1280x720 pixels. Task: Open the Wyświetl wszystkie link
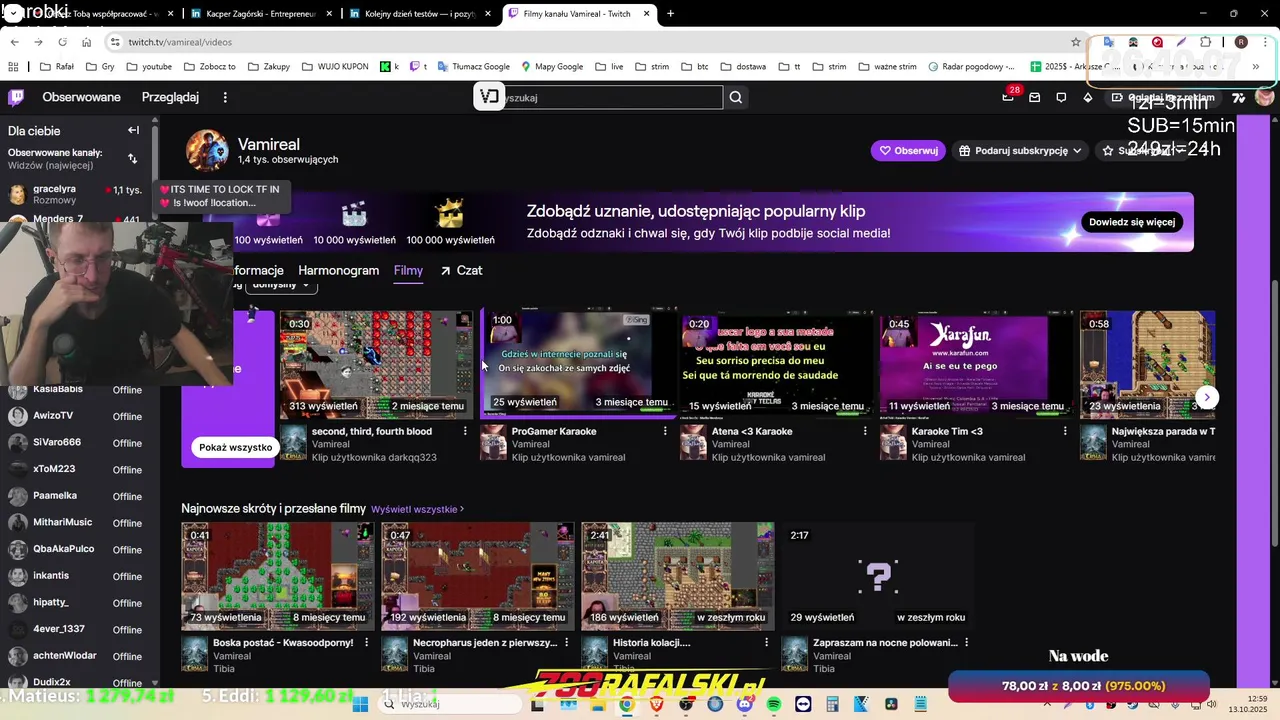[x=417, y=509]
